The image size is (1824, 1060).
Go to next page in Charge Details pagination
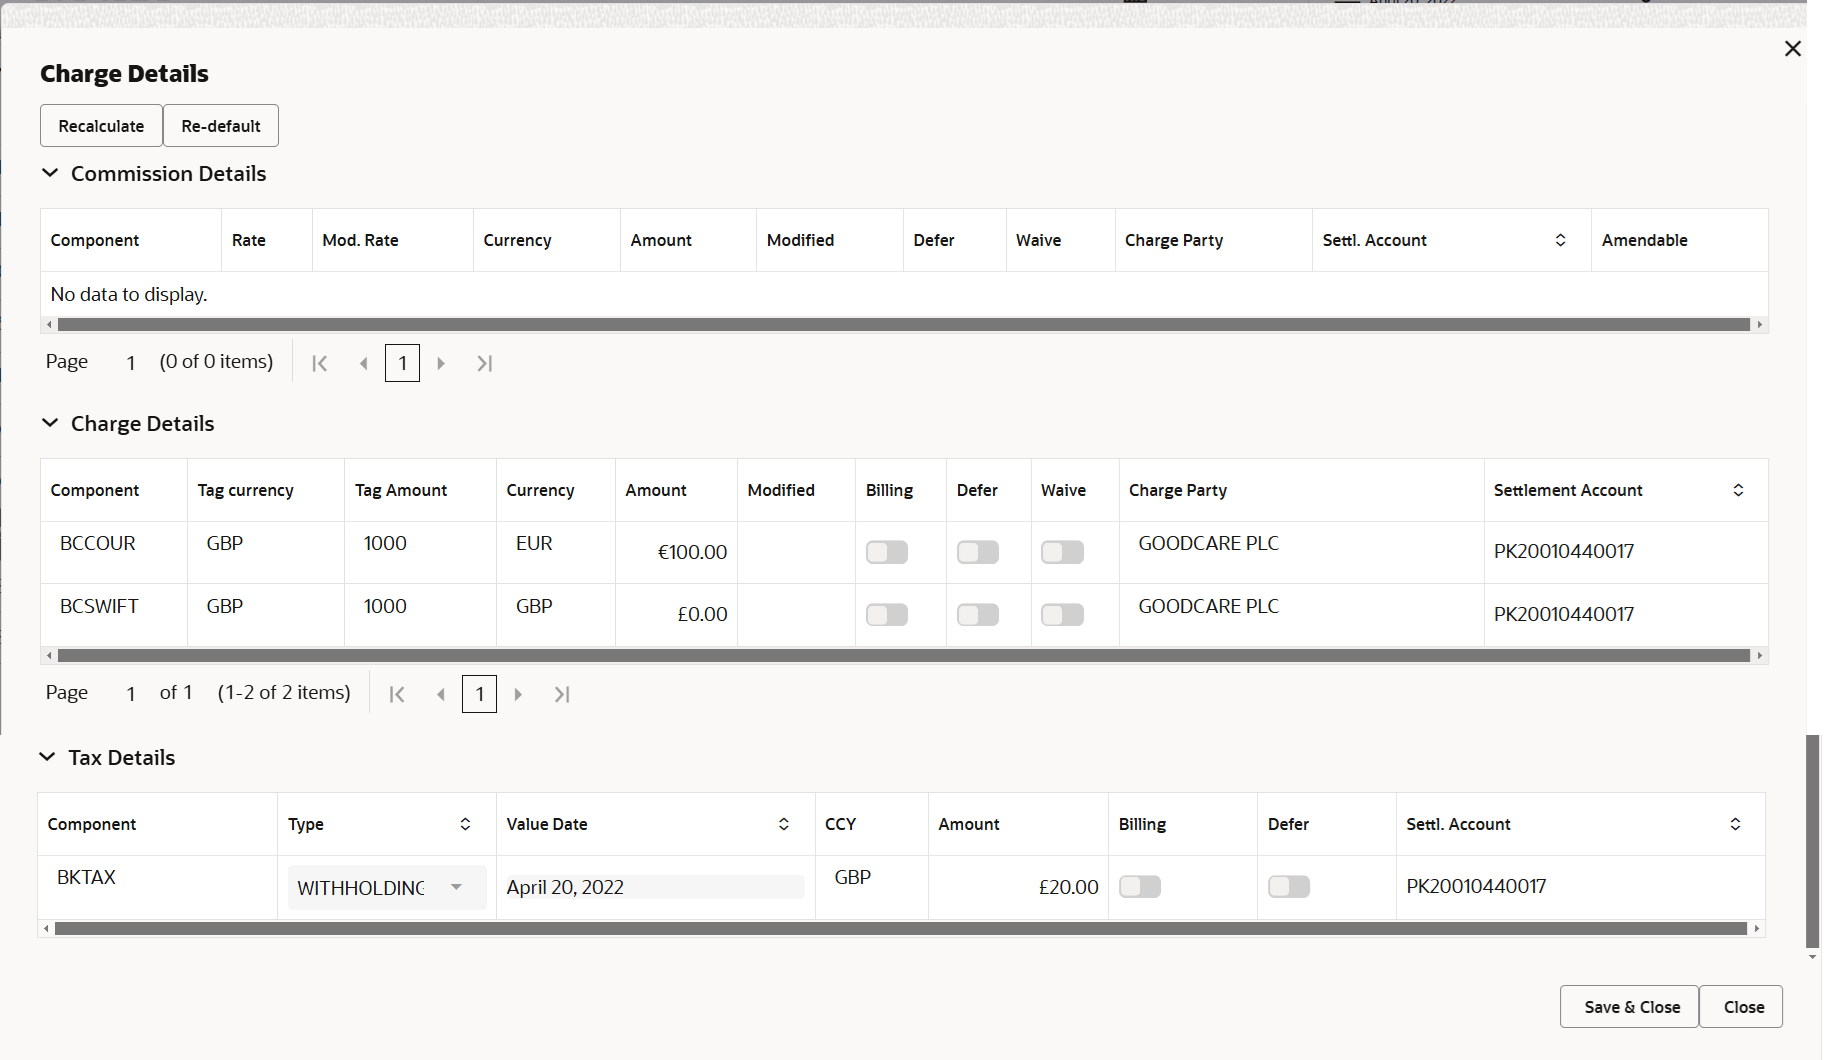[518, 693]
